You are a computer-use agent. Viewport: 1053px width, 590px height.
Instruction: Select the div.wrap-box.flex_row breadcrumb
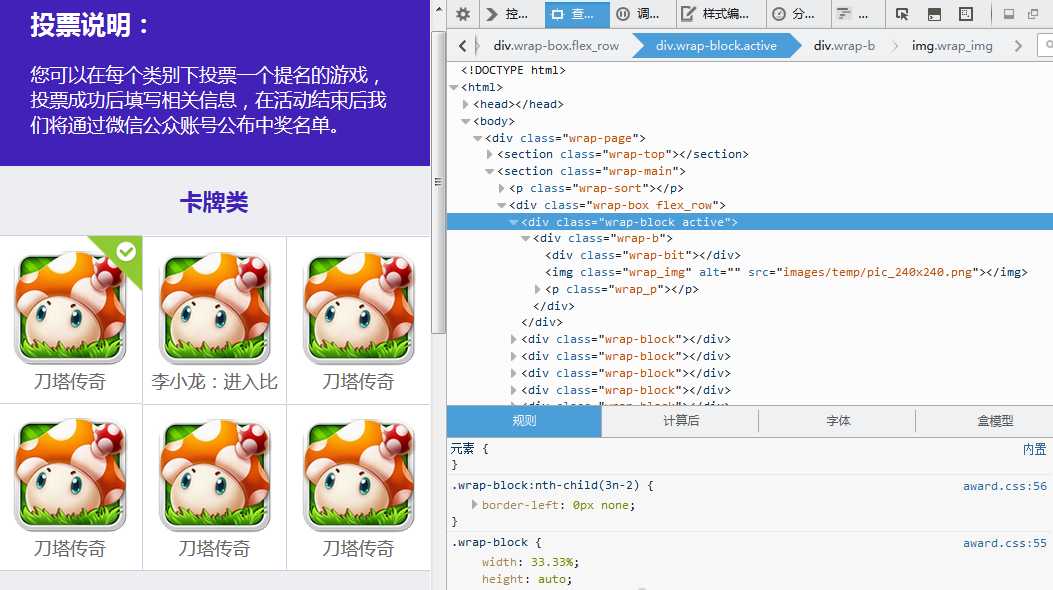pos(556,46)
